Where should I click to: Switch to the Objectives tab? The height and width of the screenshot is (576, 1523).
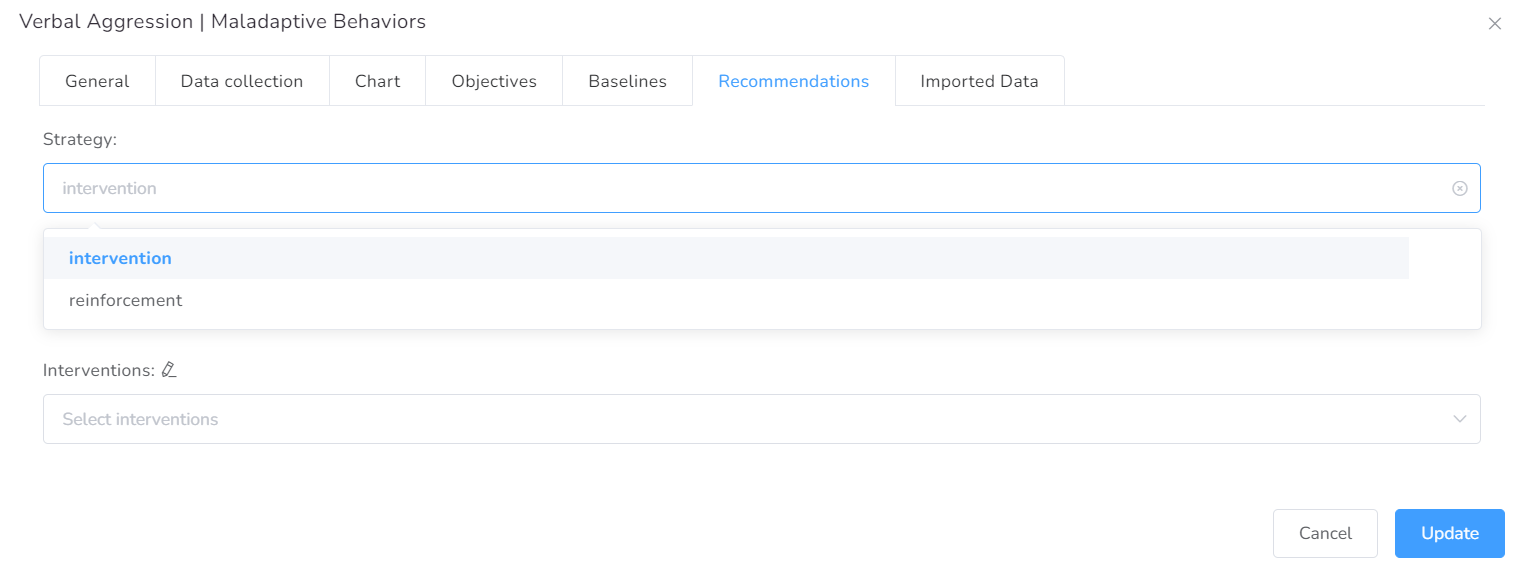494,81
